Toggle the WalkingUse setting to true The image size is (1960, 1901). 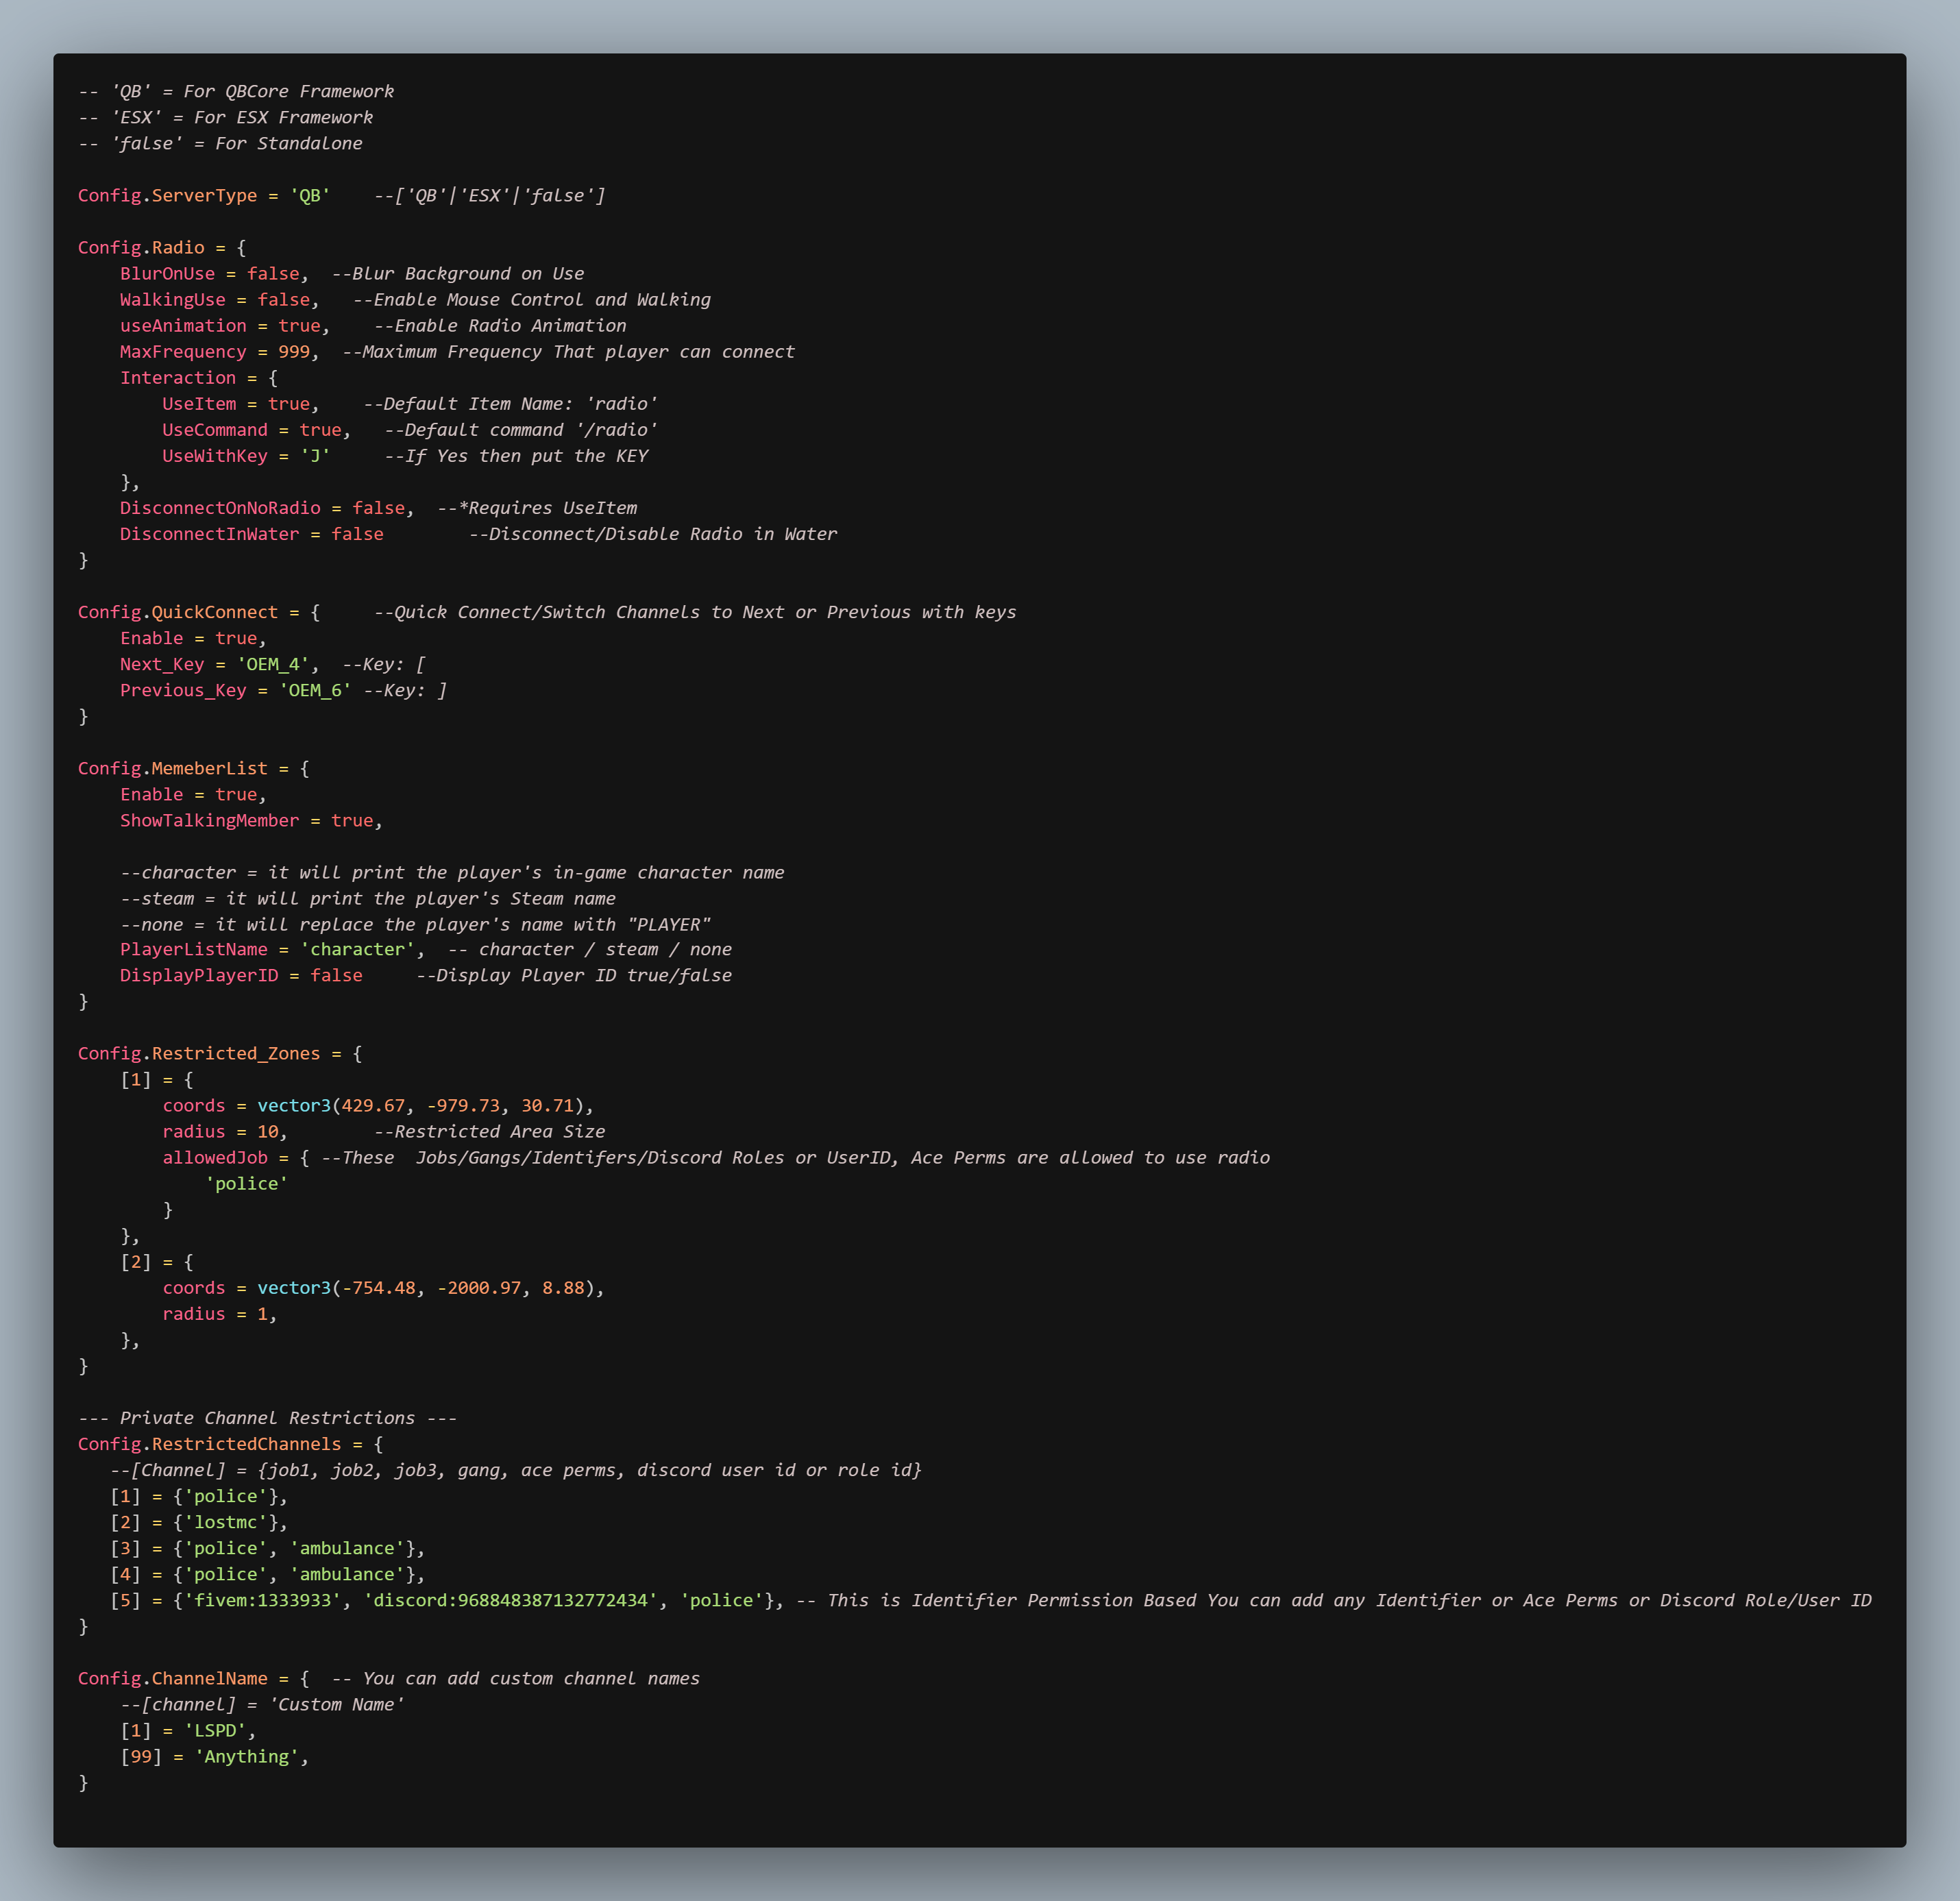[x=285, y=299]
